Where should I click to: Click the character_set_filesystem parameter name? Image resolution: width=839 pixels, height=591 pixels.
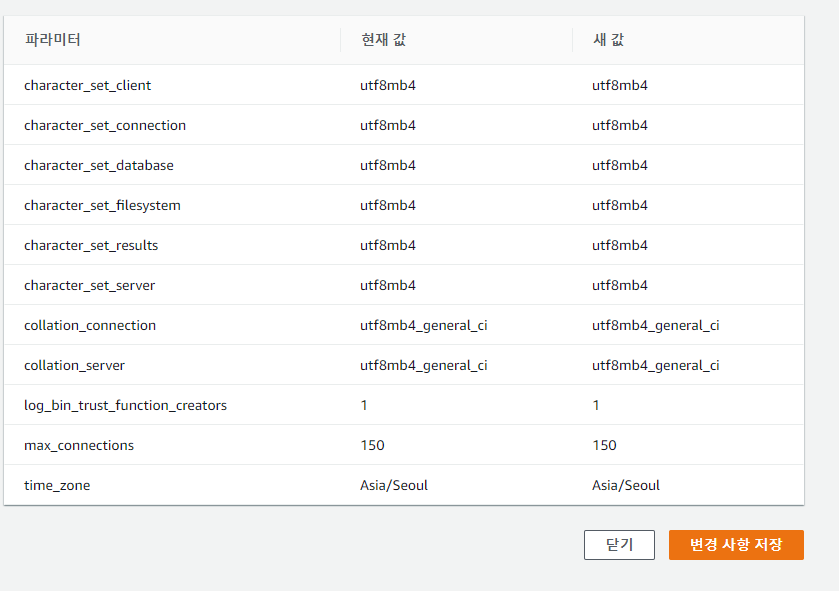(x=102, y=205)
